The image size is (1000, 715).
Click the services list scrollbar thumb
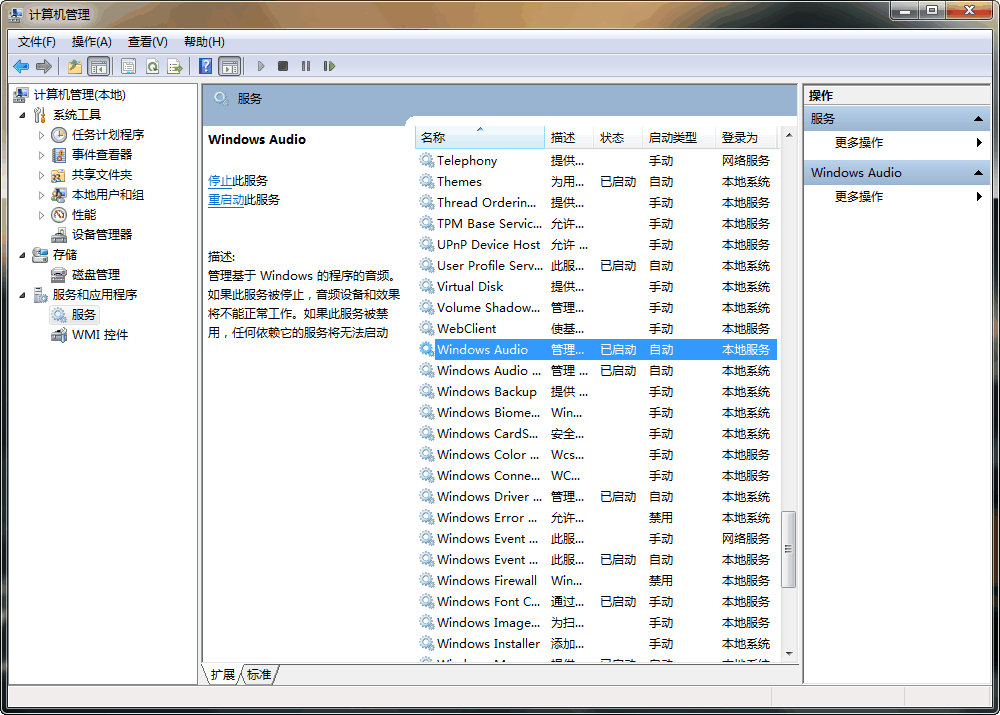click(789, 549)
